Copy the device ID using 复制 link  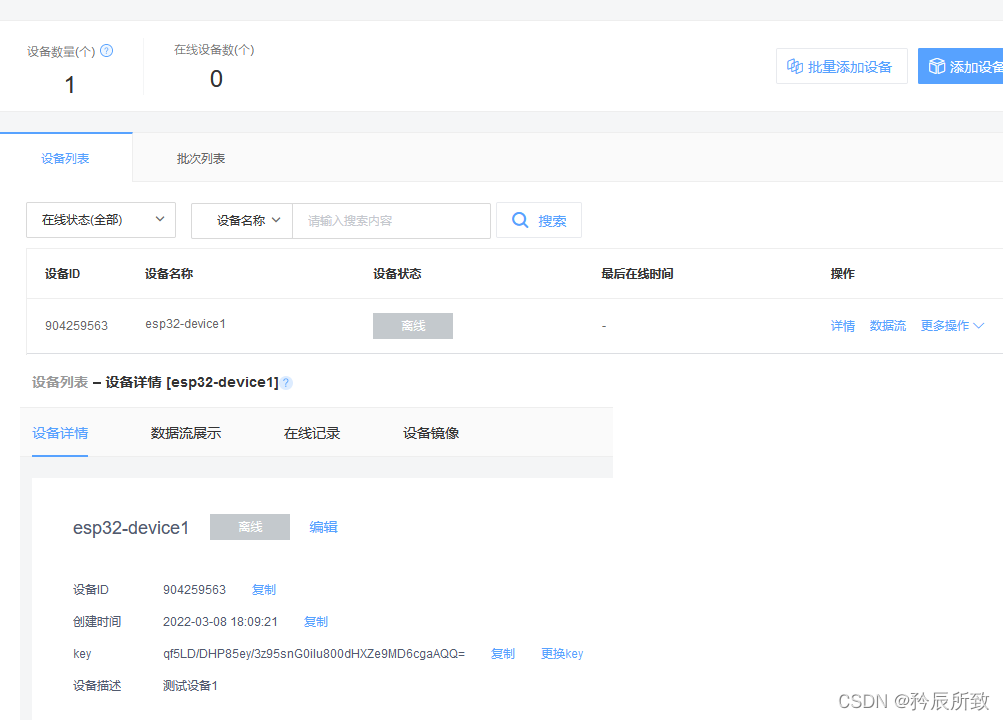[x=263, y=589]
